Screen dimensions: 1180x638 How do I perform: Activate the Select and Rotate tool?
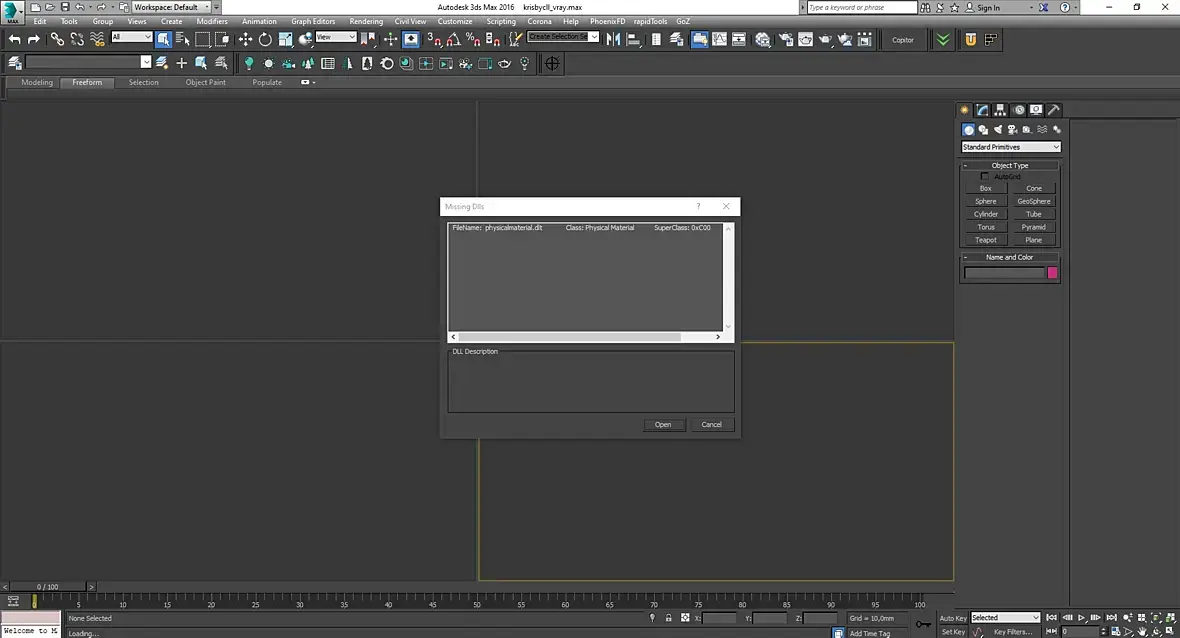(265, 40)
